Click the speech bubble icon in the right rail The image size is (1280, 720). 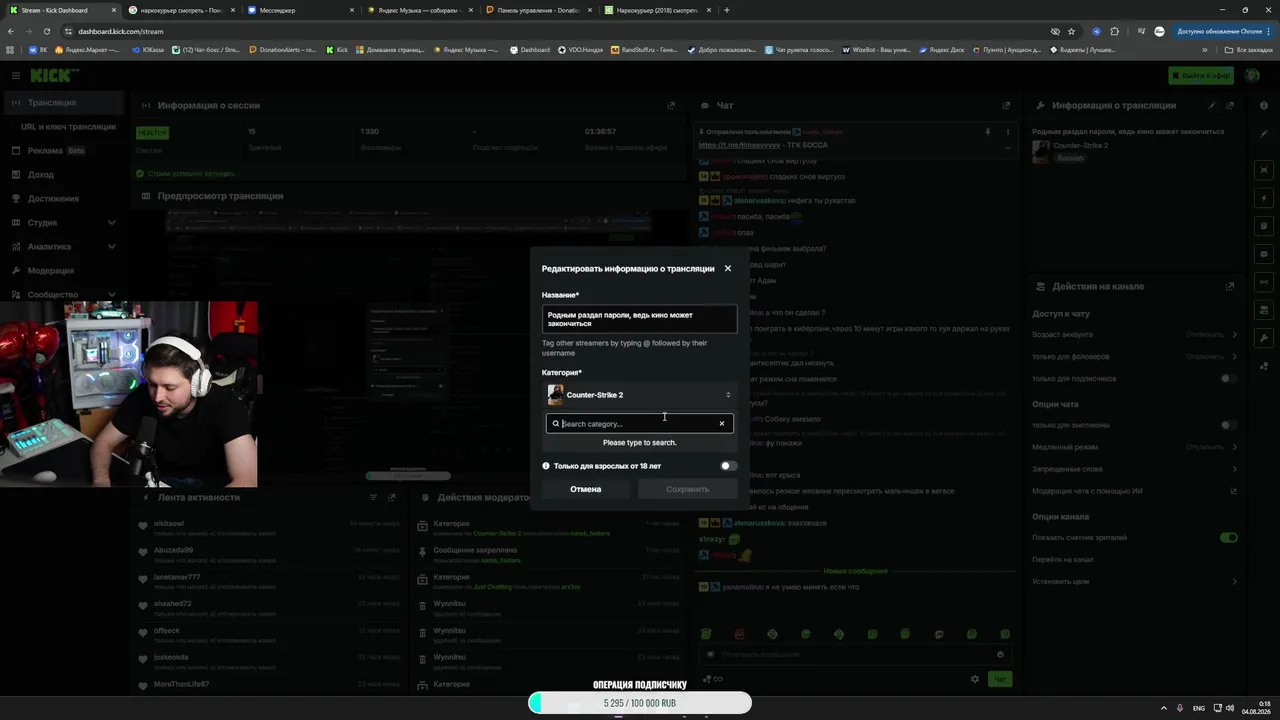tap(1265, 253)
